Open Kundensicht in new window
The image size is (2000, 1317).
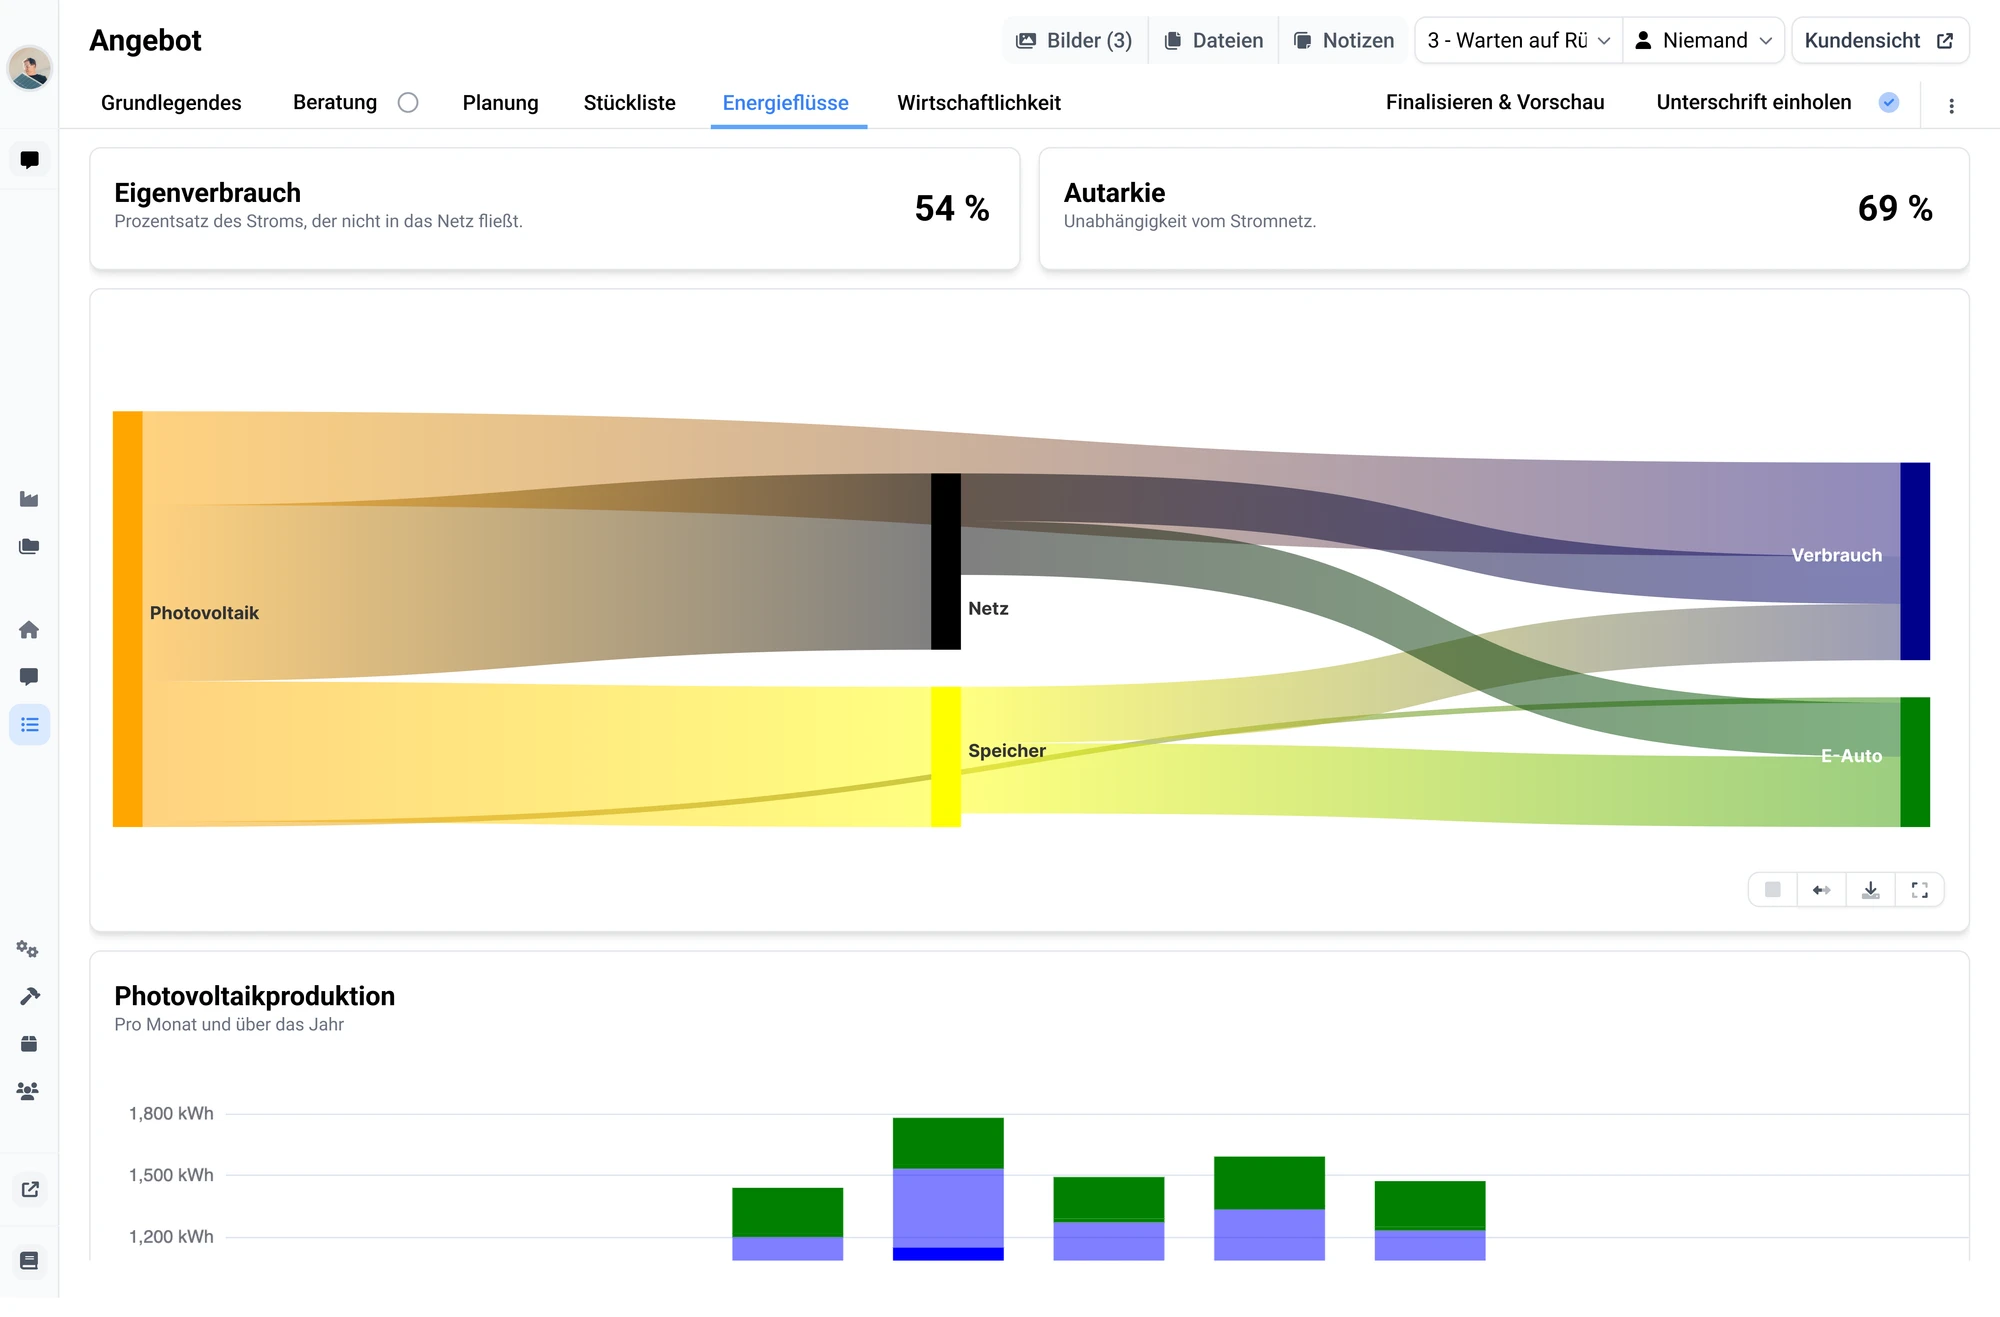(1879, 40)
